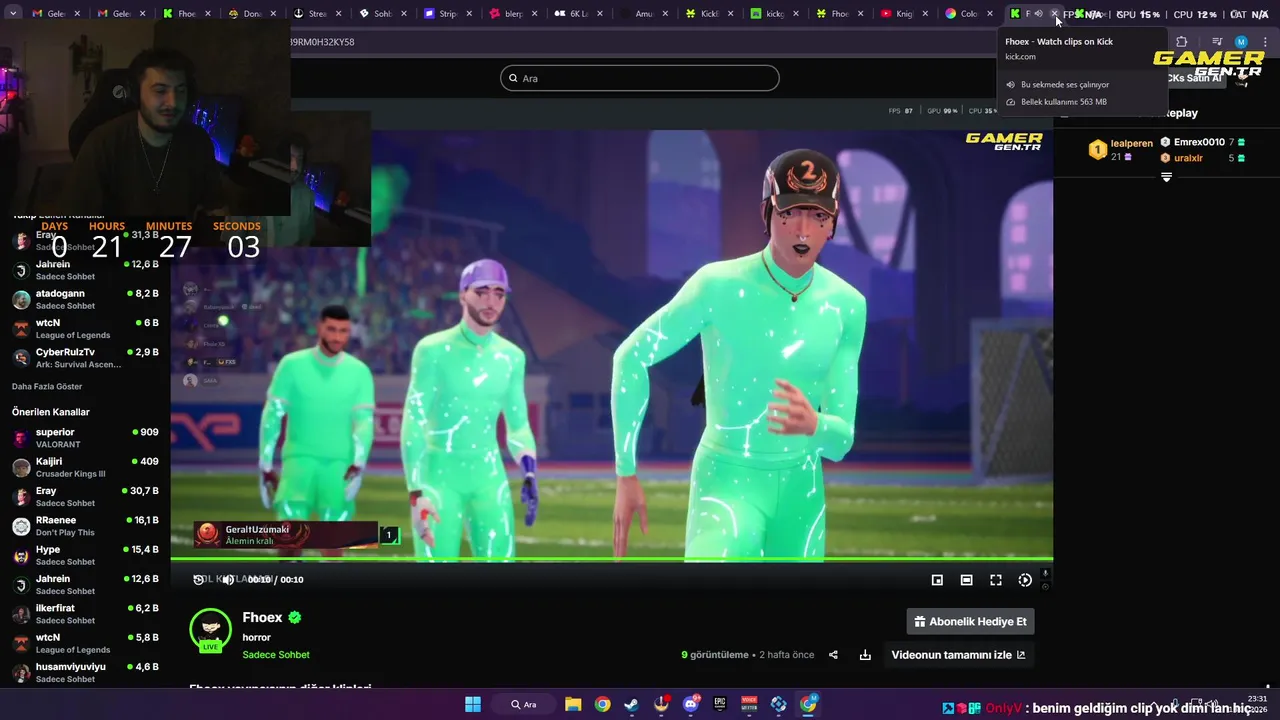Close the 'Colo' tab
Viewport: 1280px width, 720px height.
point(990,14)
